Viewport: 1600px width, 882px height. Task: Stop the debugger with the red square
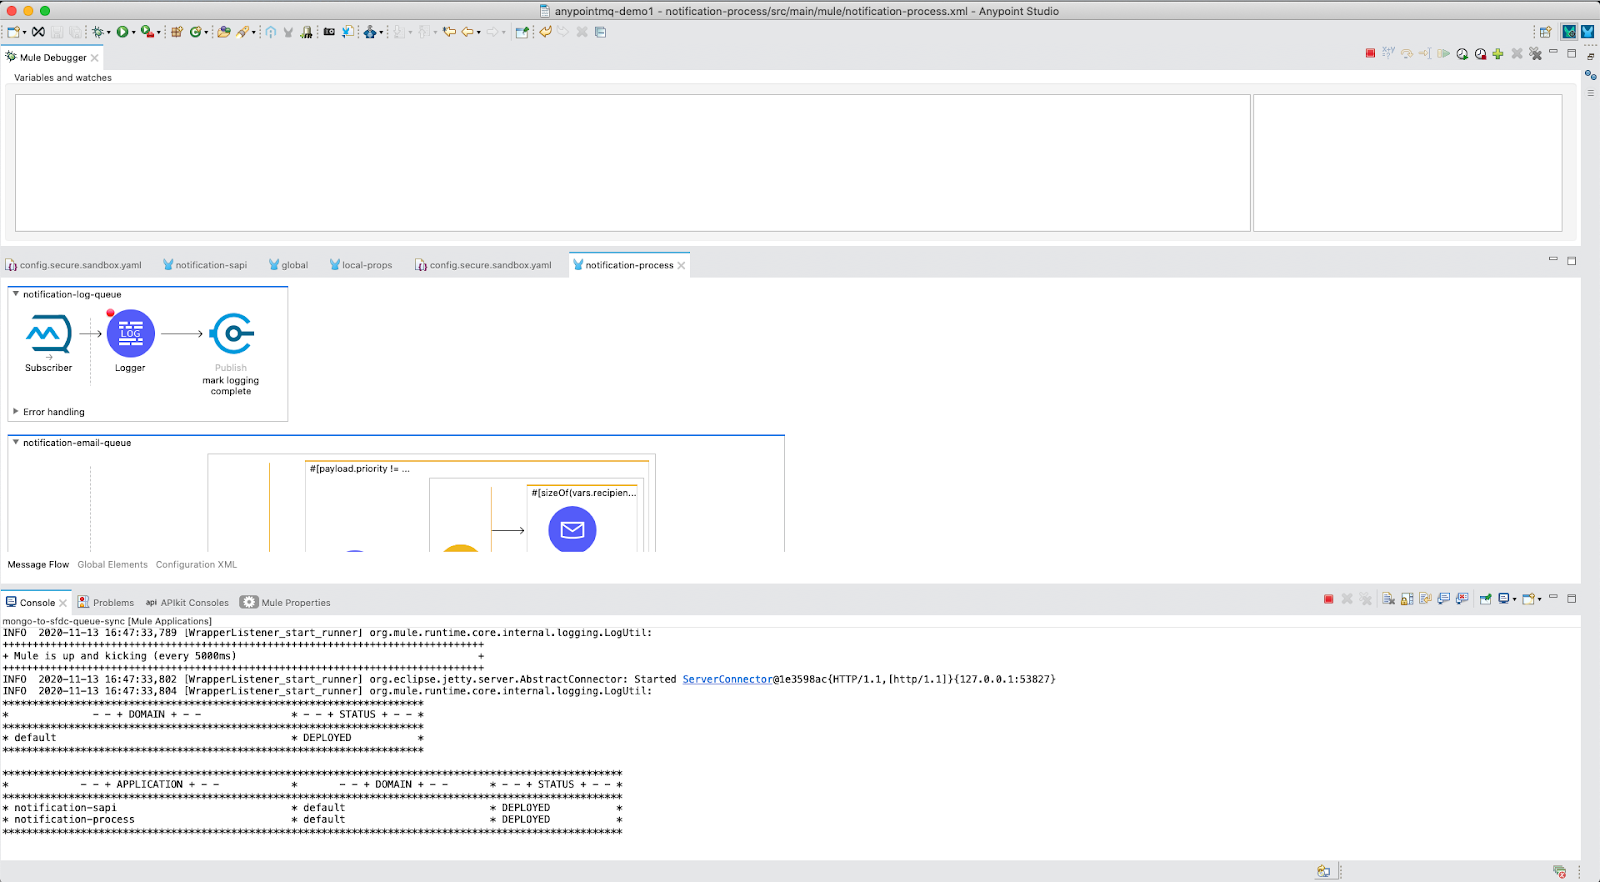pos(1370,54)
